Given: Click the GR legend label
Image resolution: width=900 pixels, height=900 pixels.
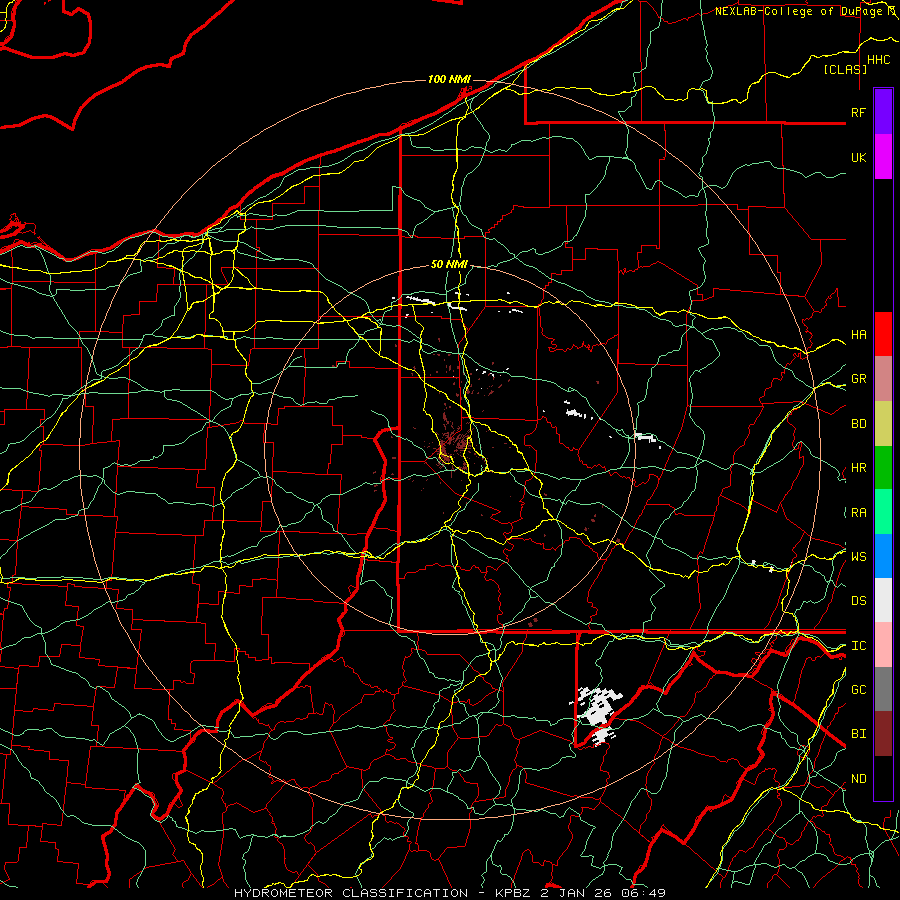Looking at the screenshot, I should [858, 379].
